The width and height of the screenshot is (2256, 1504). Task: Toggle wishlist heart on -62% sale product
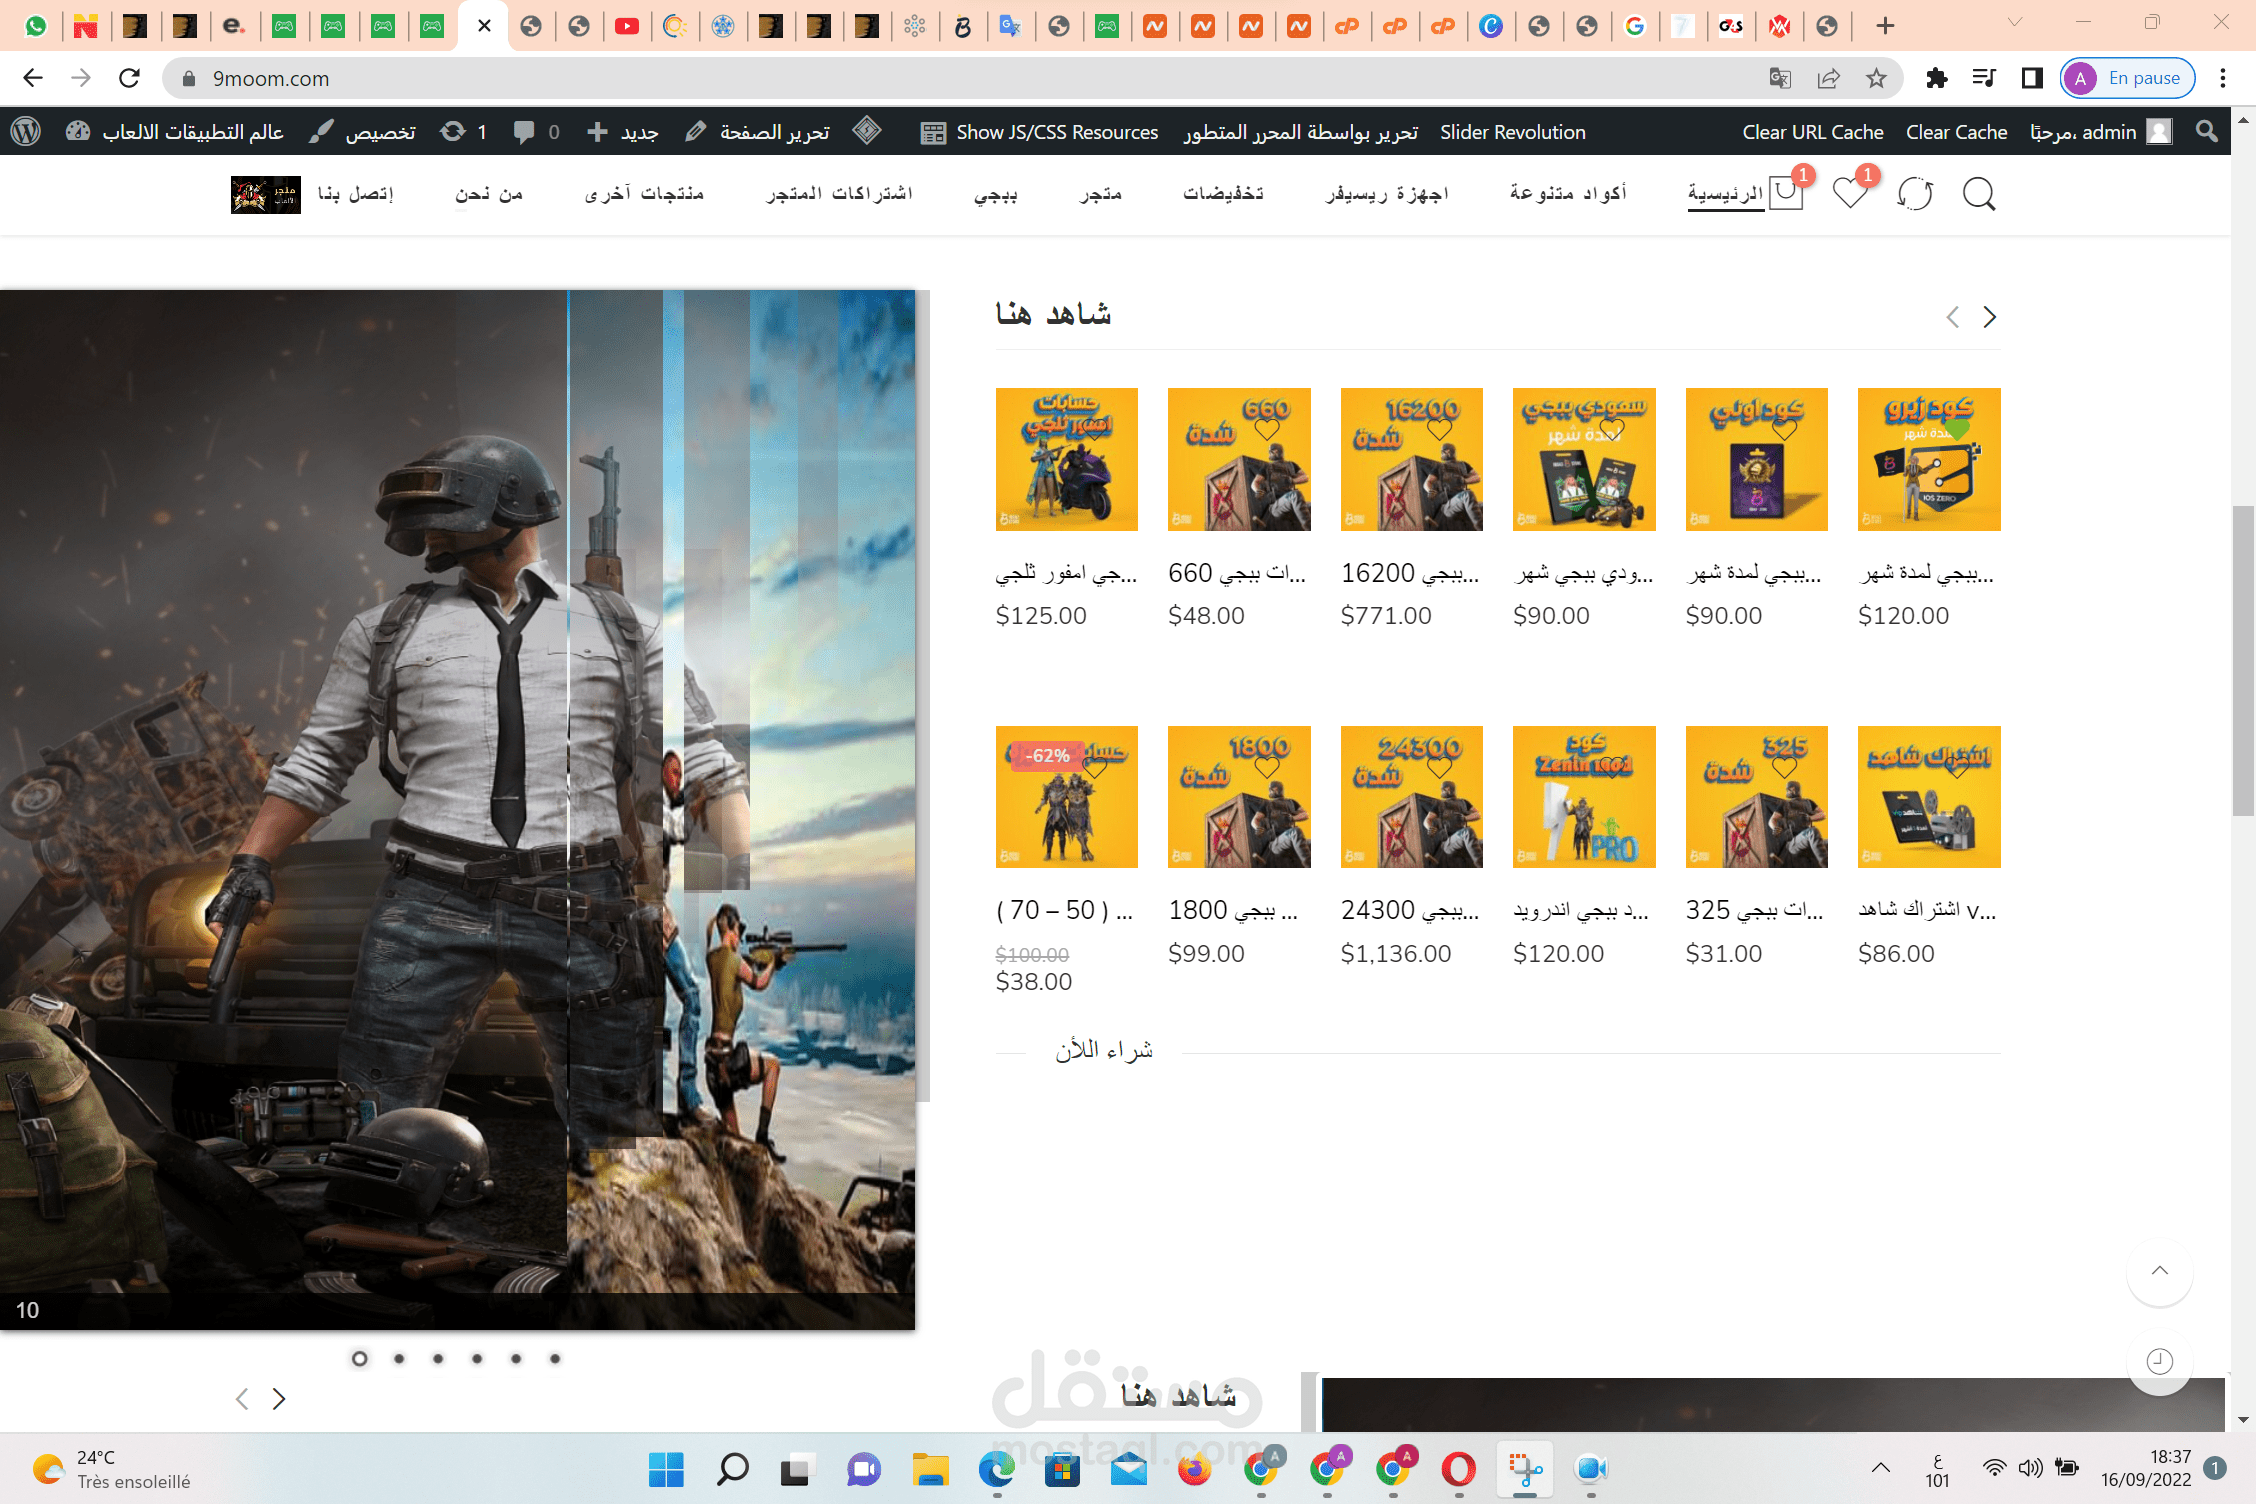pyautogui.click(x=1095, y=768)
